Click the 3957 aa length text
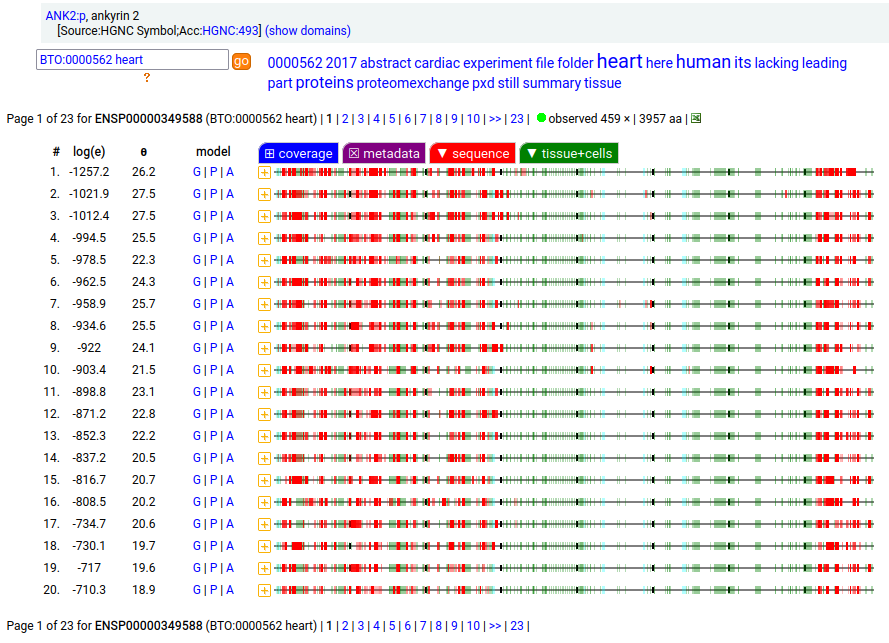This screenshot has width=889, height=643. point(660,119)
